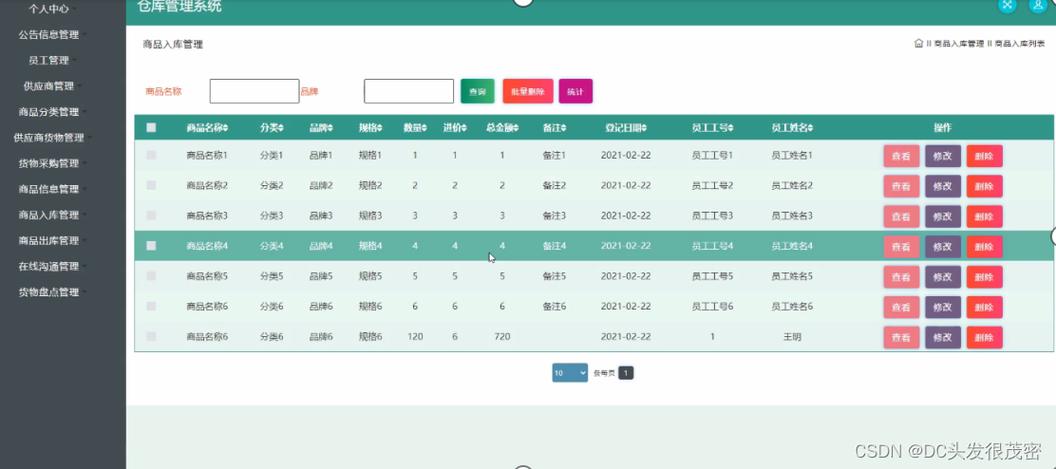The width and height of the screenshot is (1056, 469).
Task: Click 修改 for 商品名称2 row
Action: pos(943,187)
